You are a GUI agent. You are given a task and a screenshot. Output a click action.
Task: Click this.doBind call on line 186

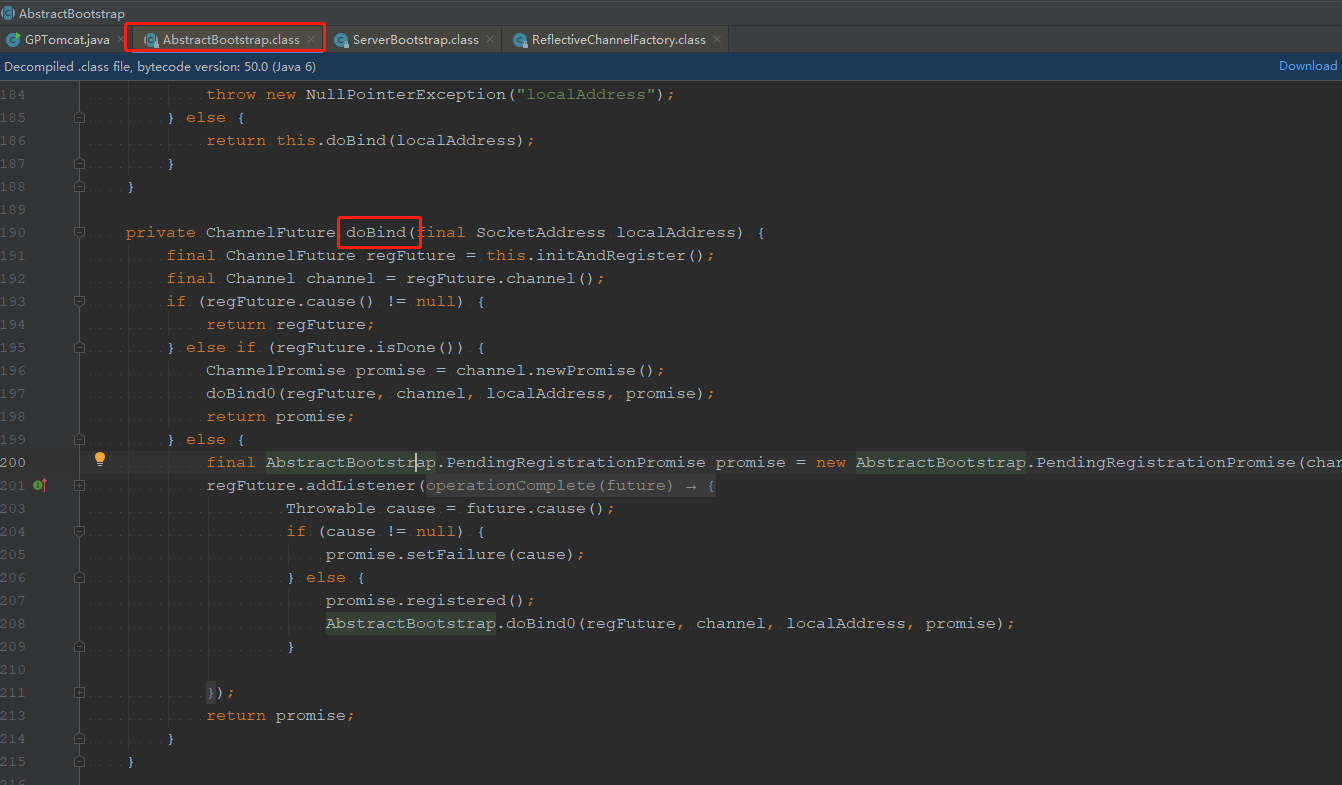click(x=331, y=141)
